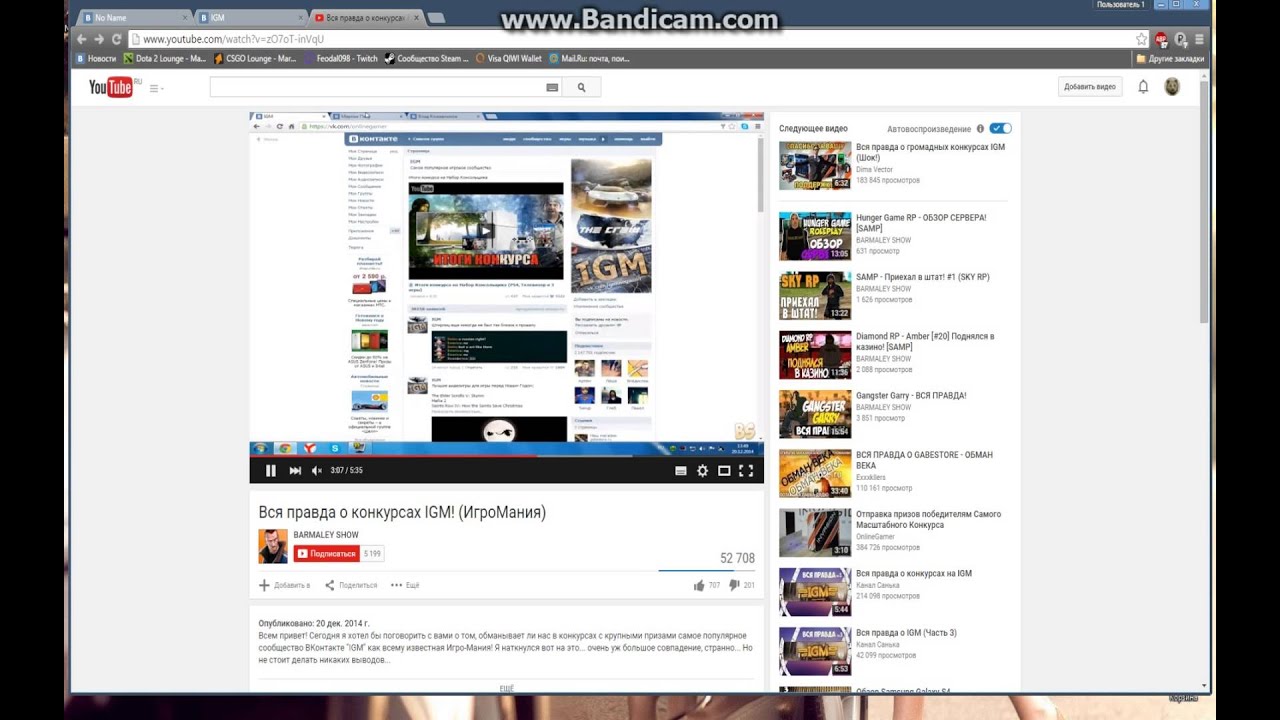Image resolution: width=1280 pixels, height=720 pixels.
Task: Open Новости bookmark
Action: point(97,59)
